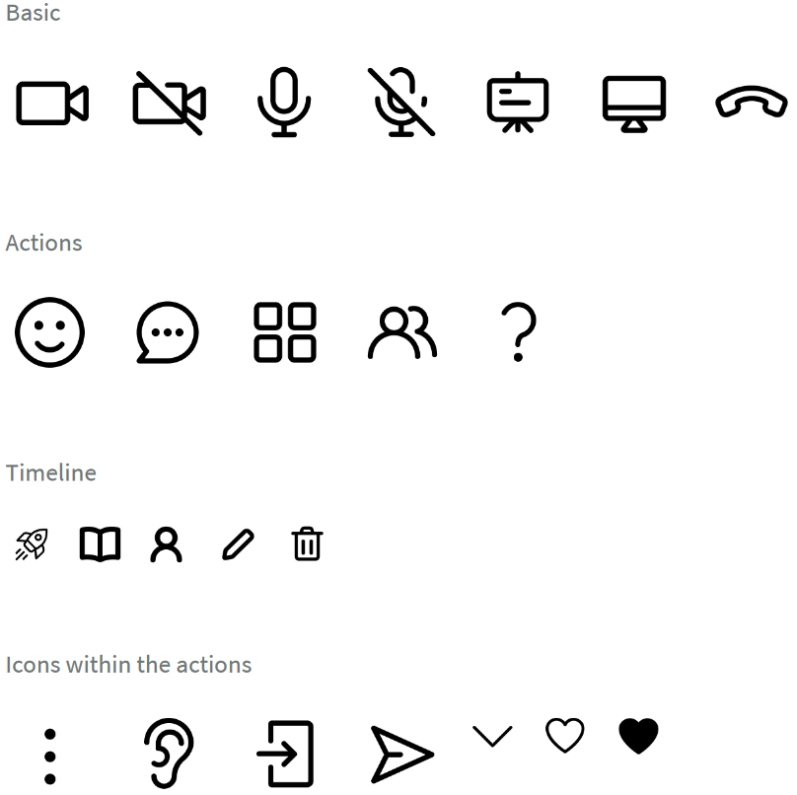Click the video camera on icon

(x=52, y=103)
